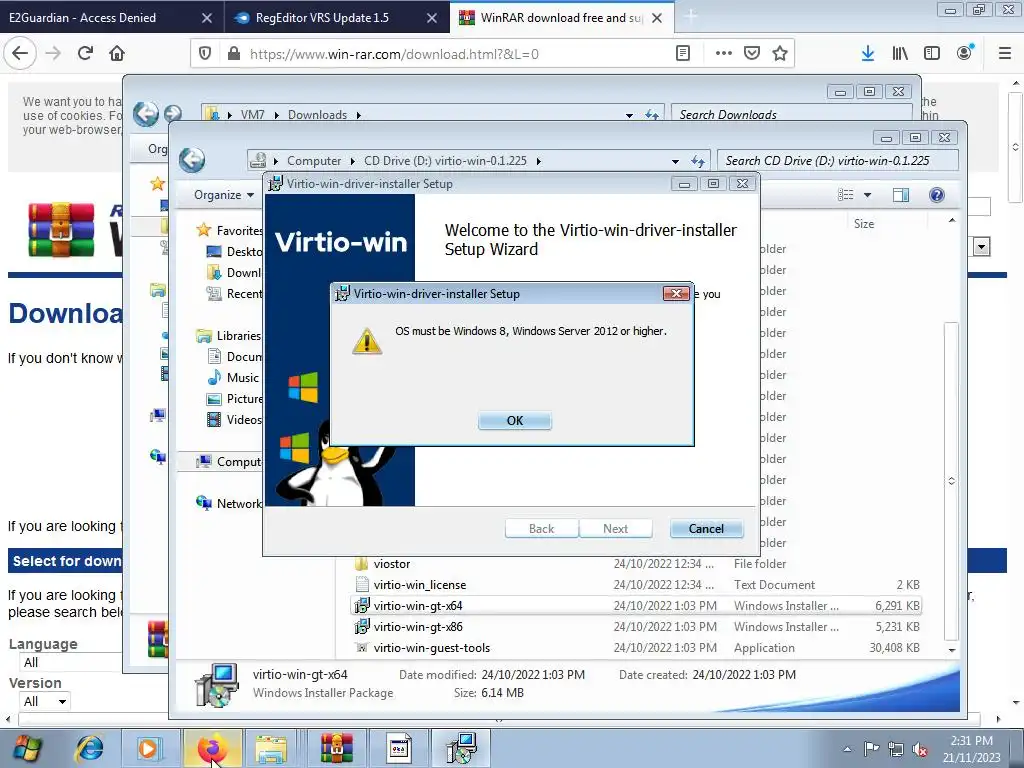
Task: Click OK in the OS requirement warning dialog
Action: (515, 421)
